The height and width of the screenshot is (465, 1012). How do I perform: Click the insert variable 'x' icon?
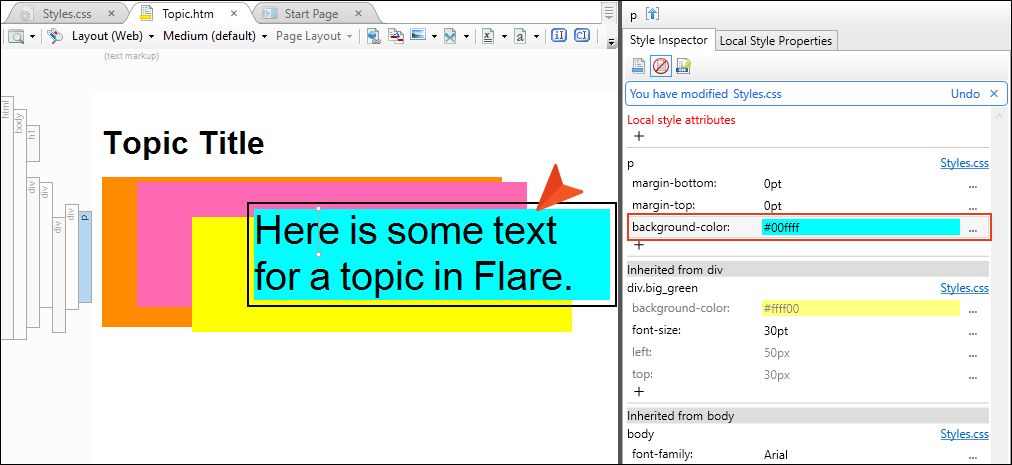tap(488, 36)
